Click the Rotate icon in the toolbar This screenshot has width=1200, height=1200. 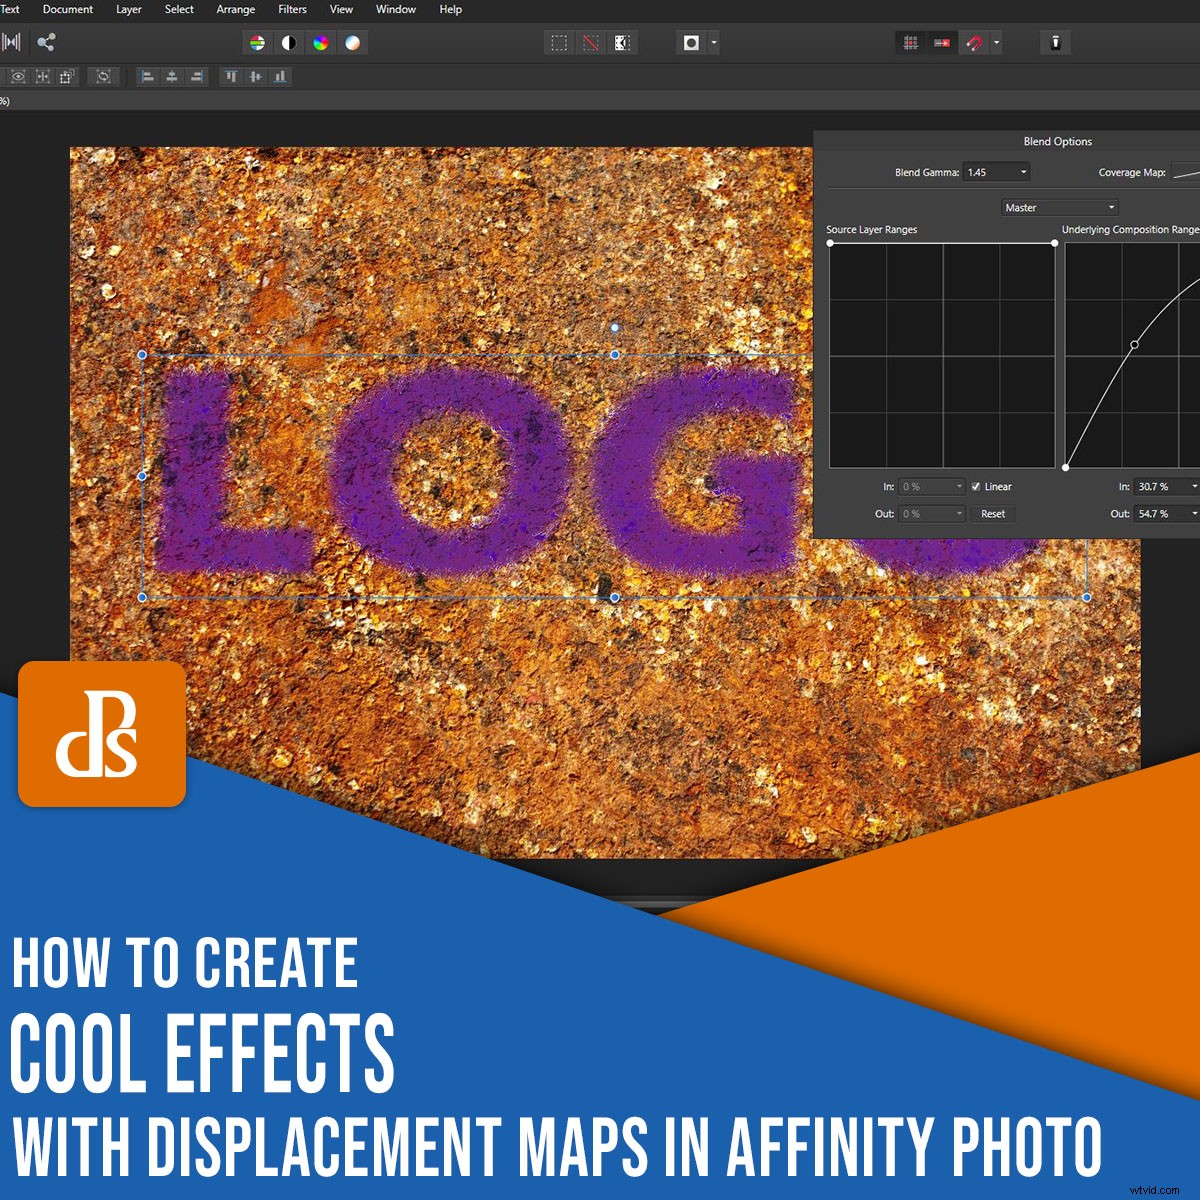click(x=105, y=77)
